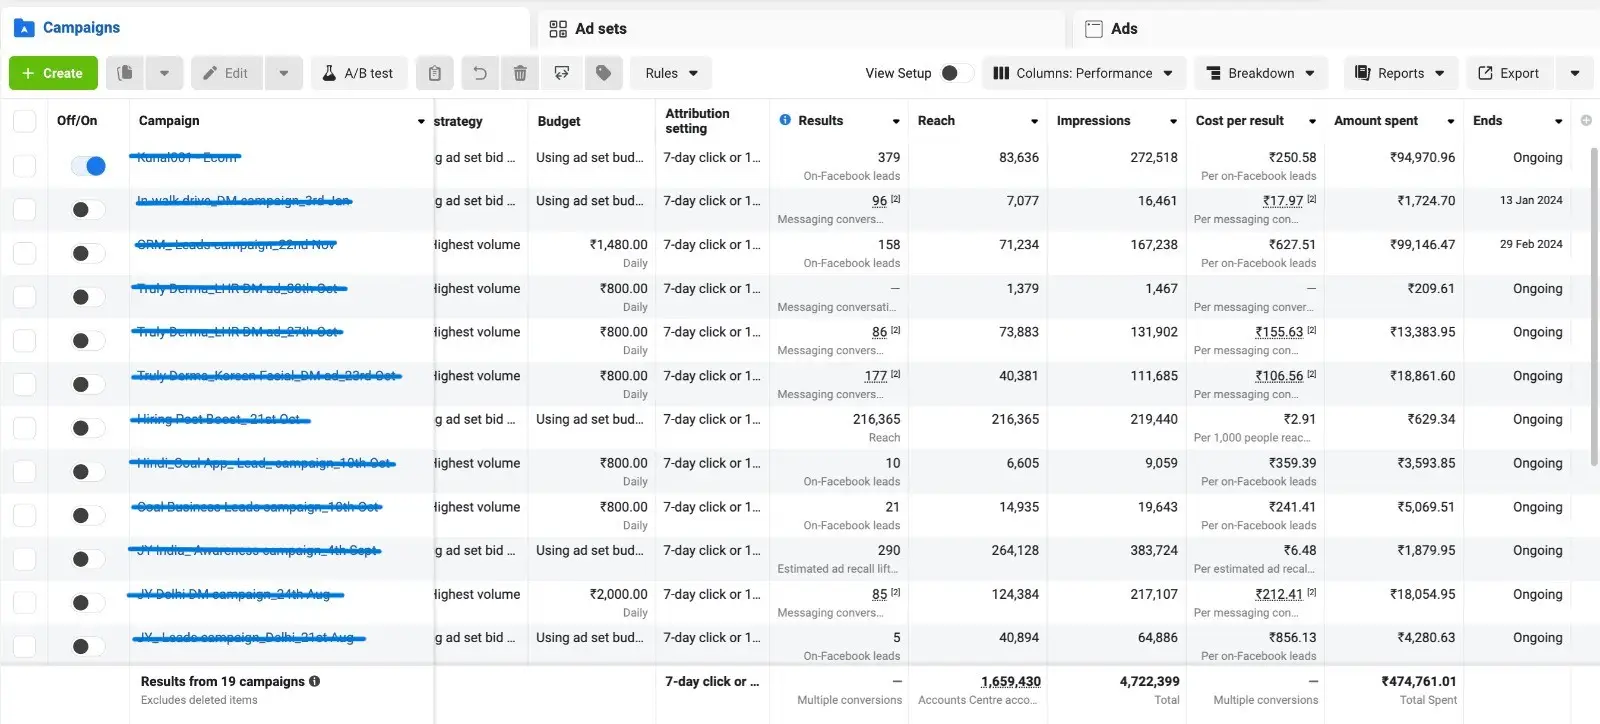Image resolution: width=1600 pixels, height=724 pixels.
Task: Turn off the first campaign's active toggle
Action: [x=88, y=166]
